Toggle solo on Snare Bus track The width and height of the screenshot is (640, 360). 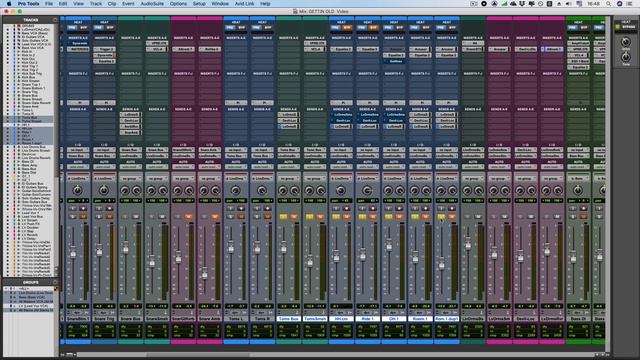pyautogui.click(x=125, y=217)
